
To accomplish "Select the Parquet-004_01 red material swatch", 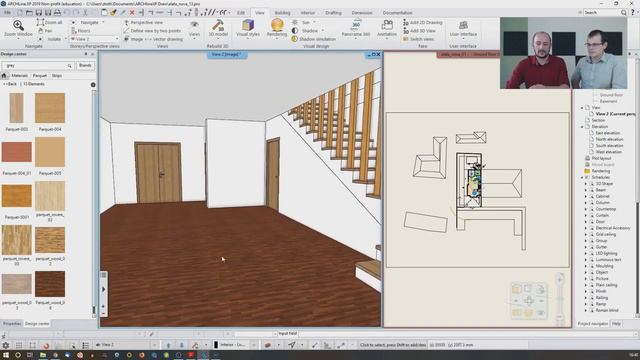I will 17,152.
